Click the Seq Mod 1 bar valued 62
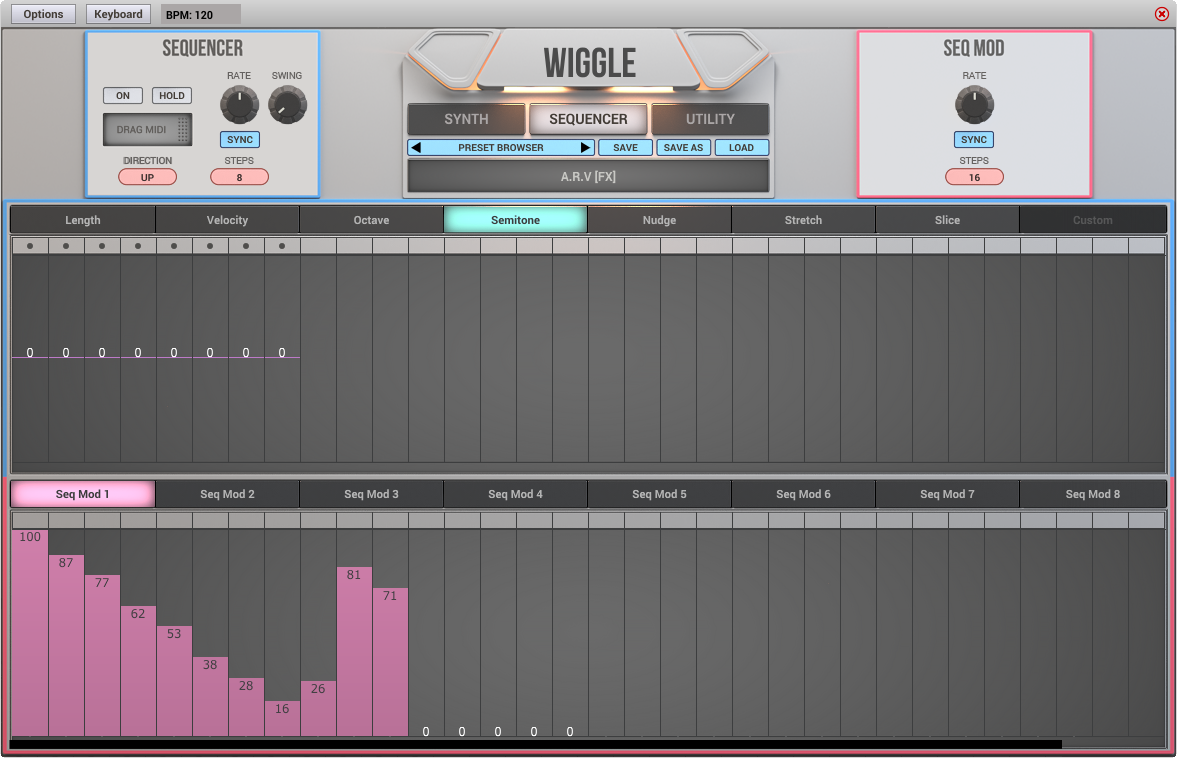Screen dimensions: 1177x758 [138, 671]
